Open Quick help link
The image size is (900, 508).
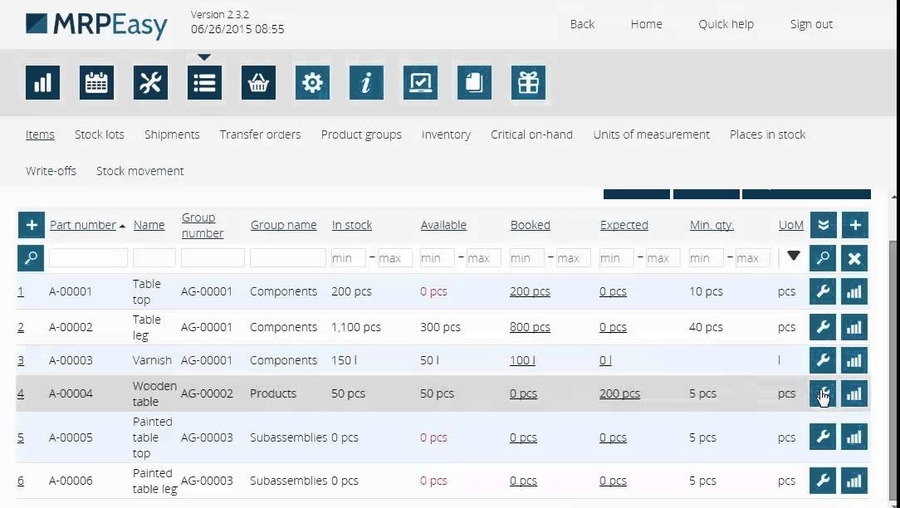[726, 24]
